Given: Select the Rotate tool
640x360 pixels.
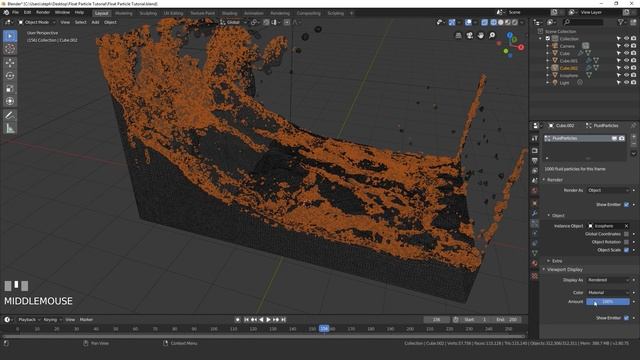Looking at the screenshot, I should 10,76.
